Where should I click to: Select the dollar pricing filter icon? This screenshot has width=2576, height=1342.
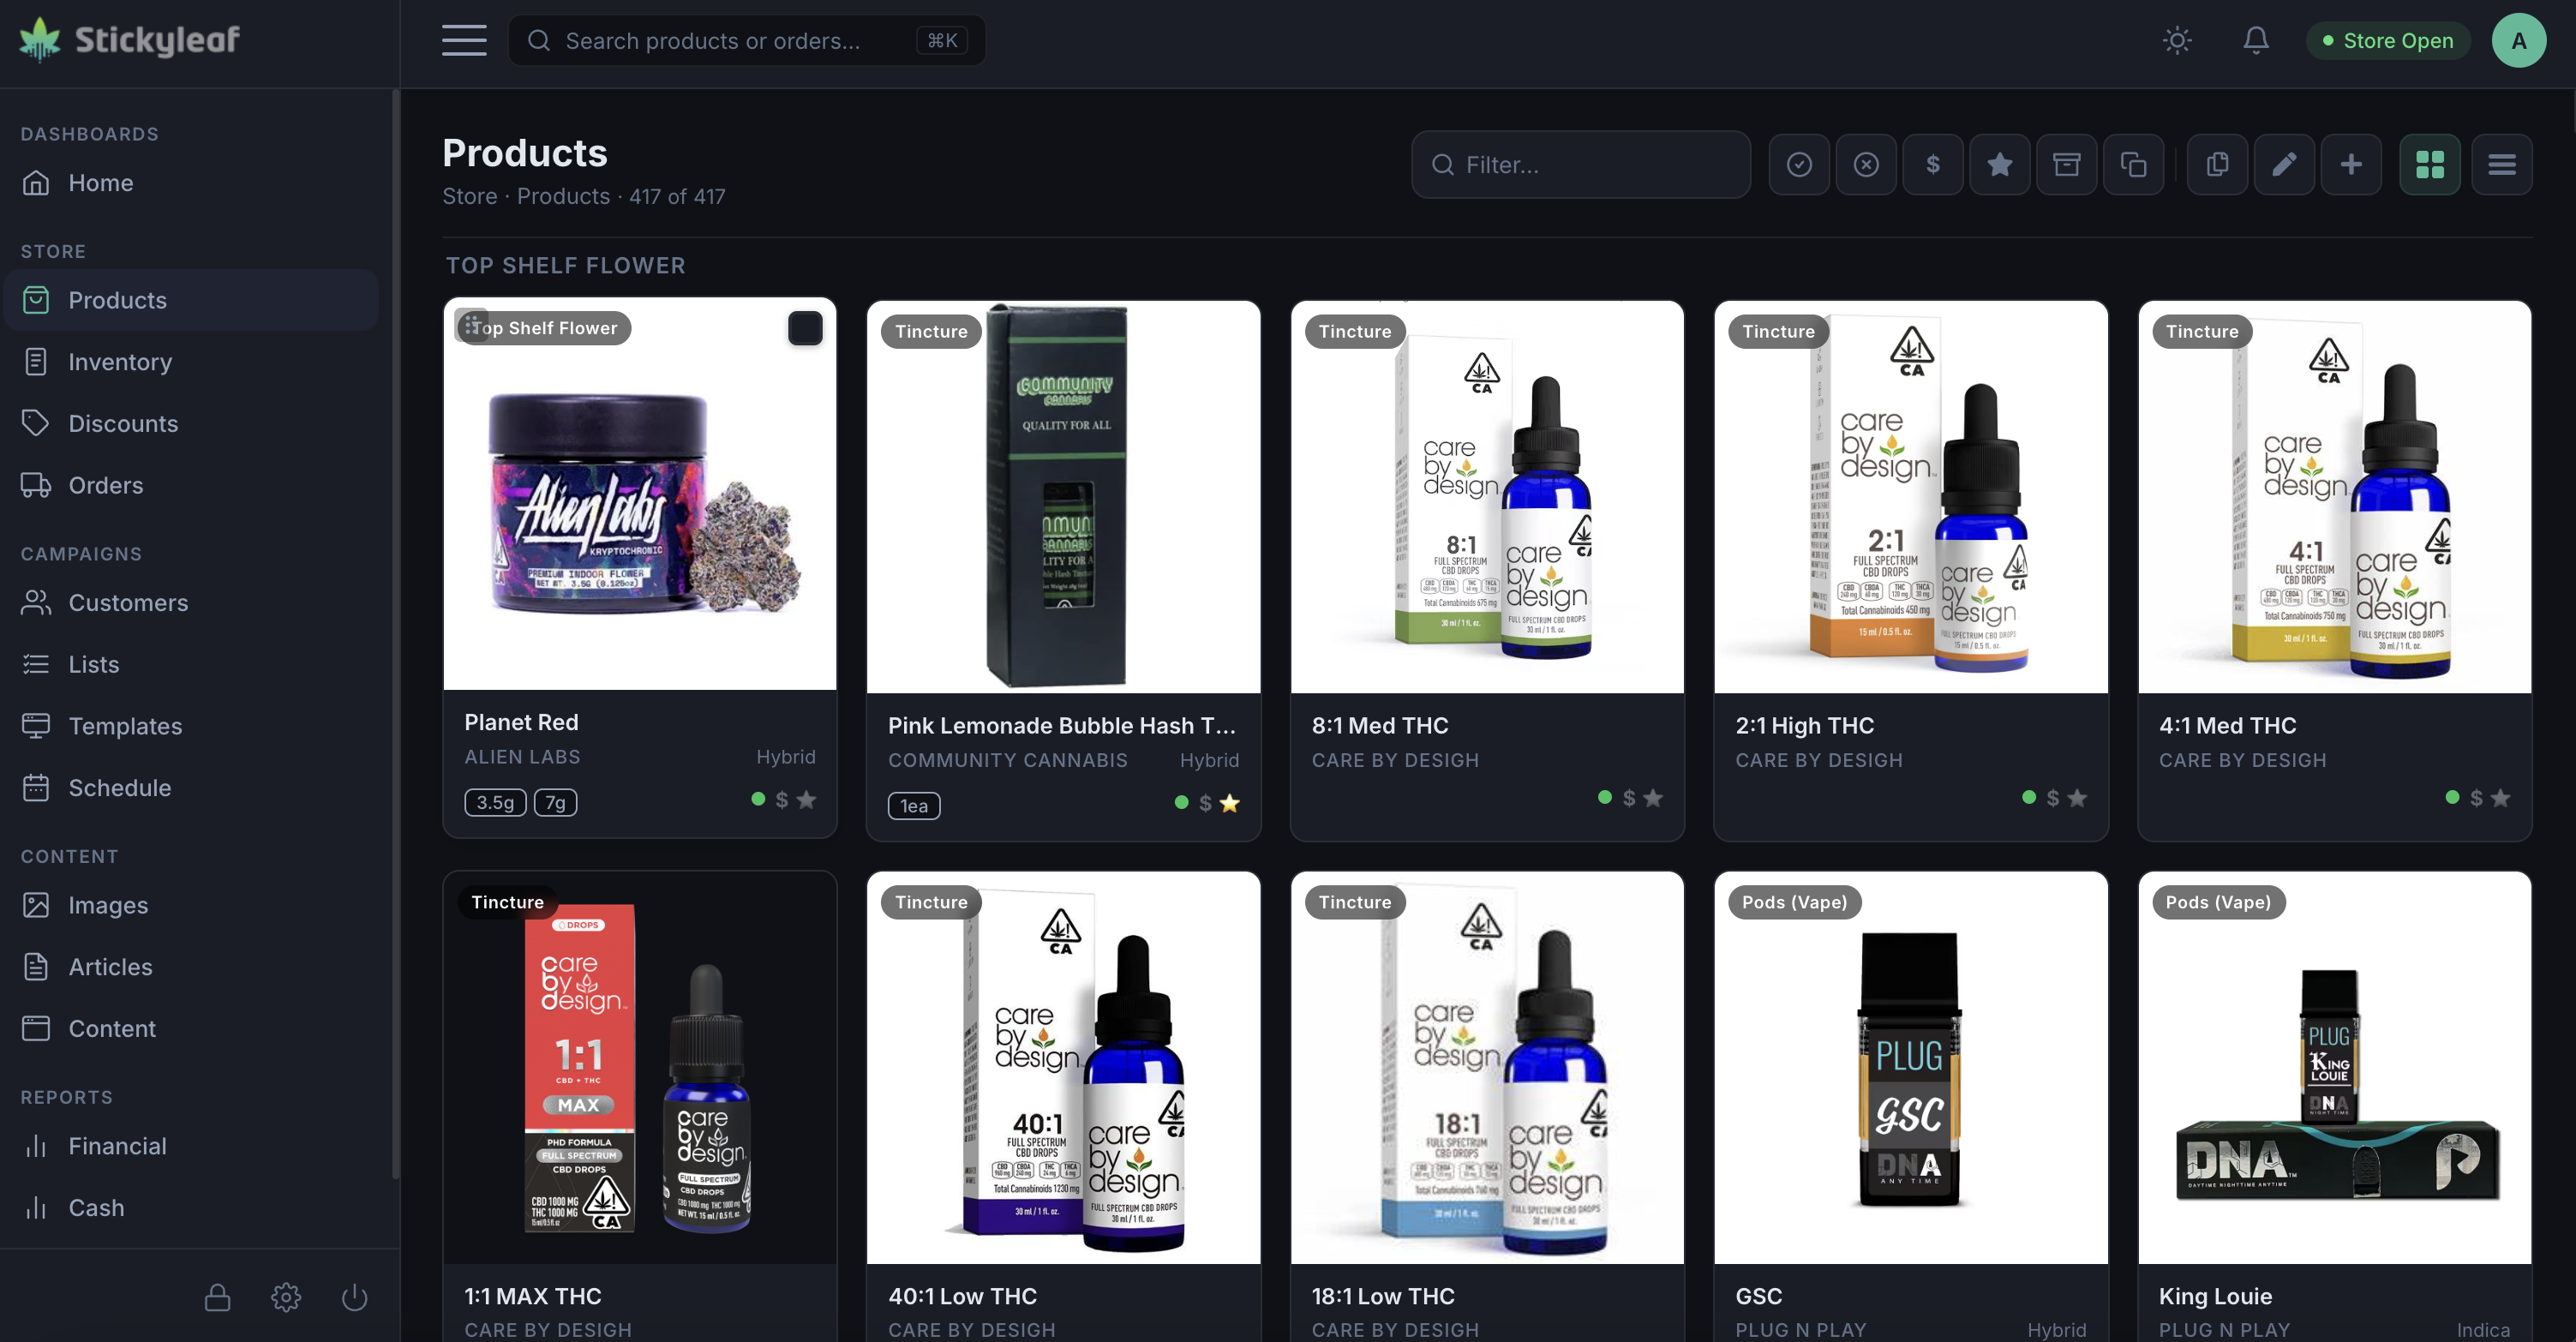[x=1933, y=164]
